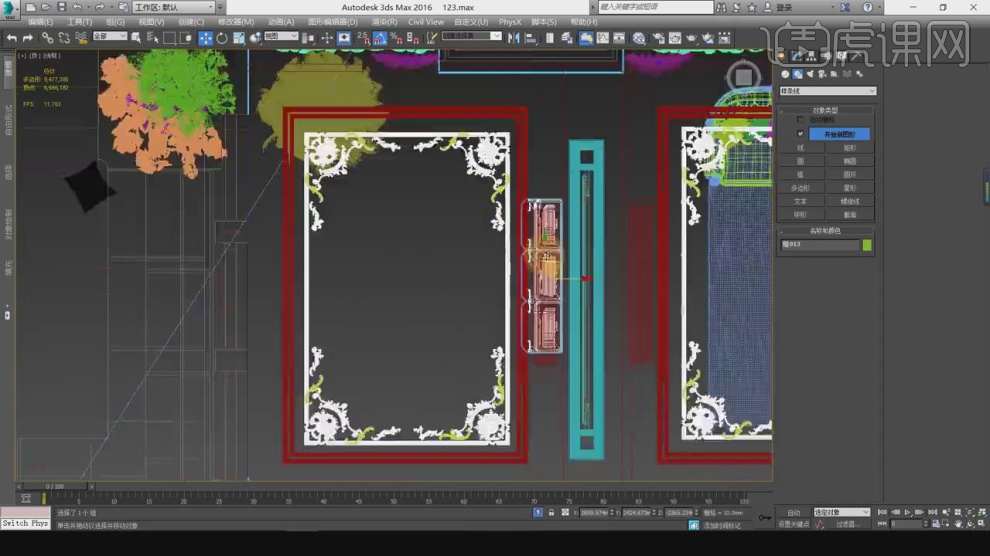Screen dimensions: 990x556
Task: Click the Undo arrow in main toolbar
Action: point(11,38)
